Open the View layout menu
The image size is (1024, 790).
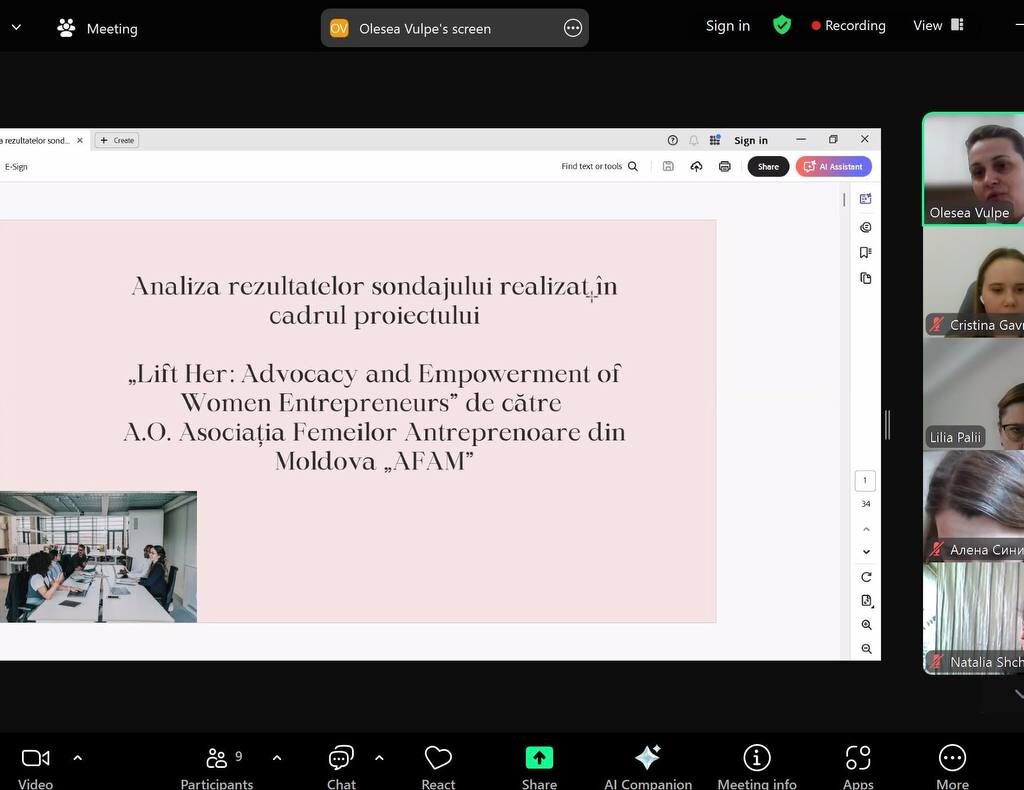coord(937,26)
